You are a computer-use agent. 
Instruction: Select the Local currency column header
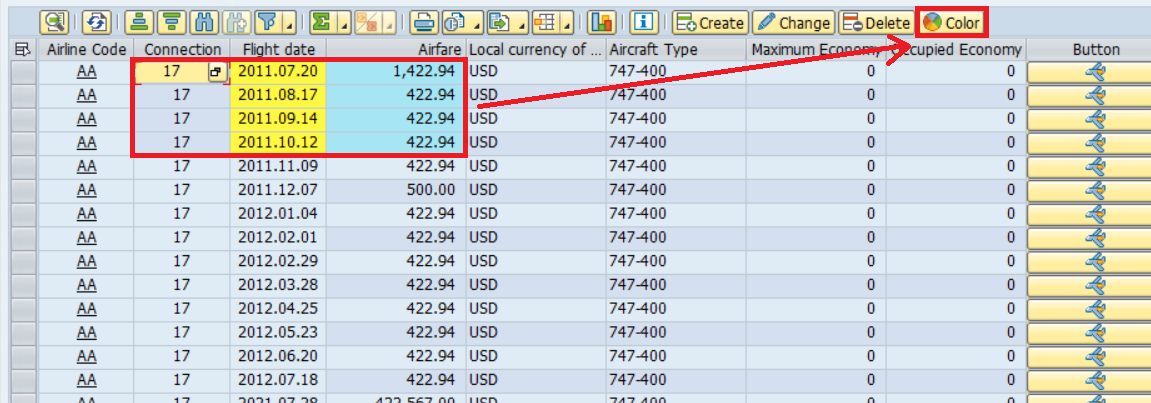coord(536,50)
